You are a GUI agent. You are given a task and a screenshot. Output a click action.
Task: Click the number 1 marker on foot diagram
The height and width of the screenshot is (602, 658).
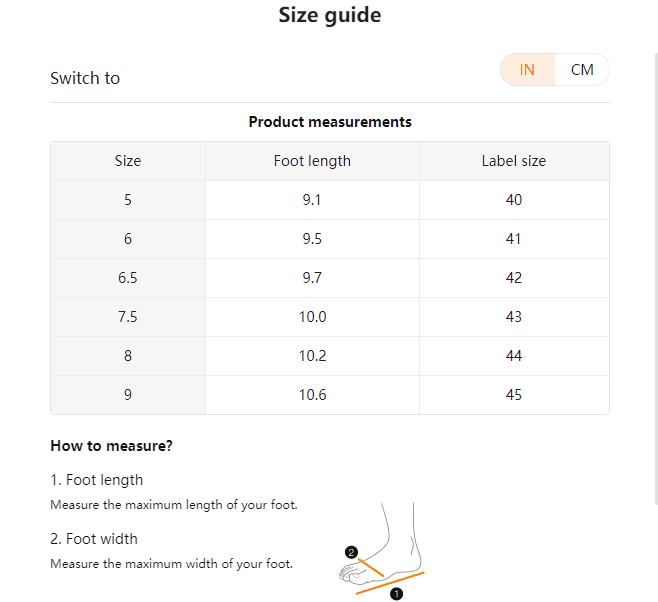coord(396,594)
